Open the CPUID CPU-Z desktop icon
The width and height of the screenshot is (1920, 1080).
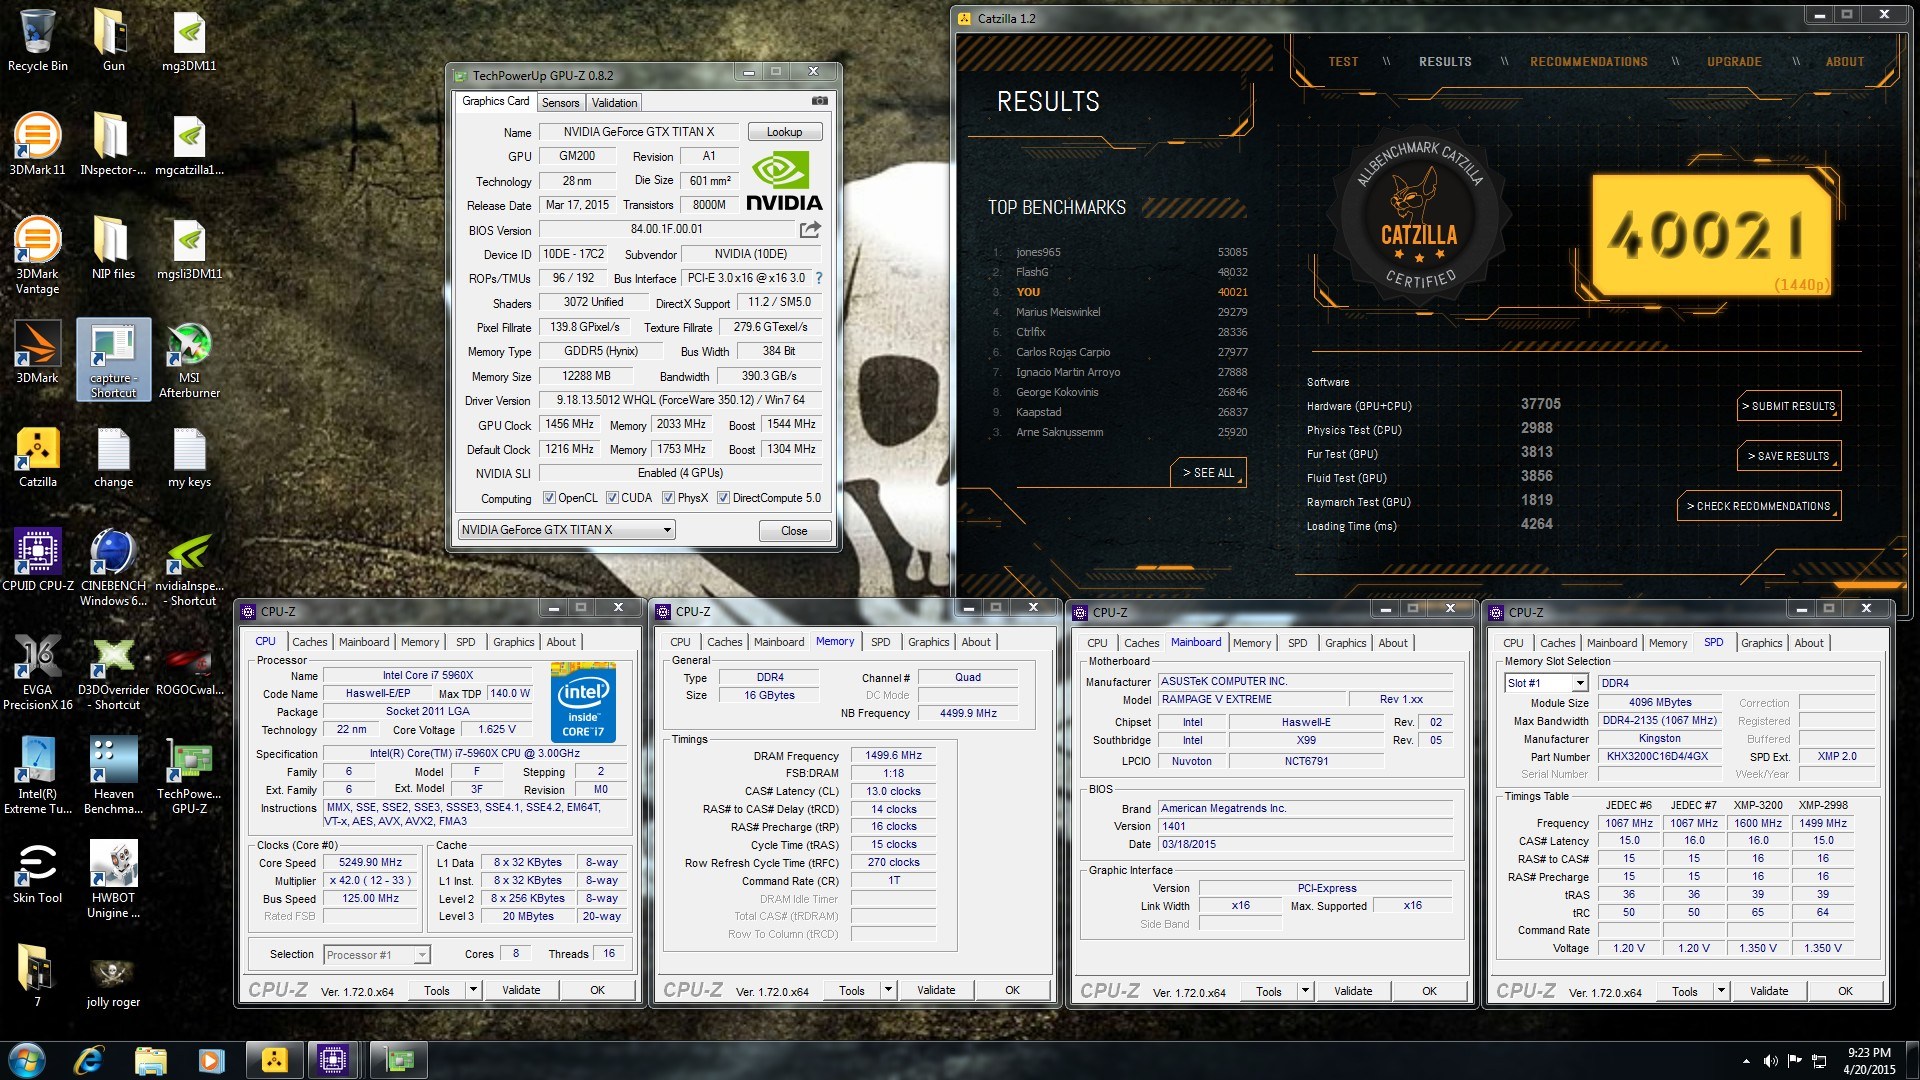[x=37, y=560]
